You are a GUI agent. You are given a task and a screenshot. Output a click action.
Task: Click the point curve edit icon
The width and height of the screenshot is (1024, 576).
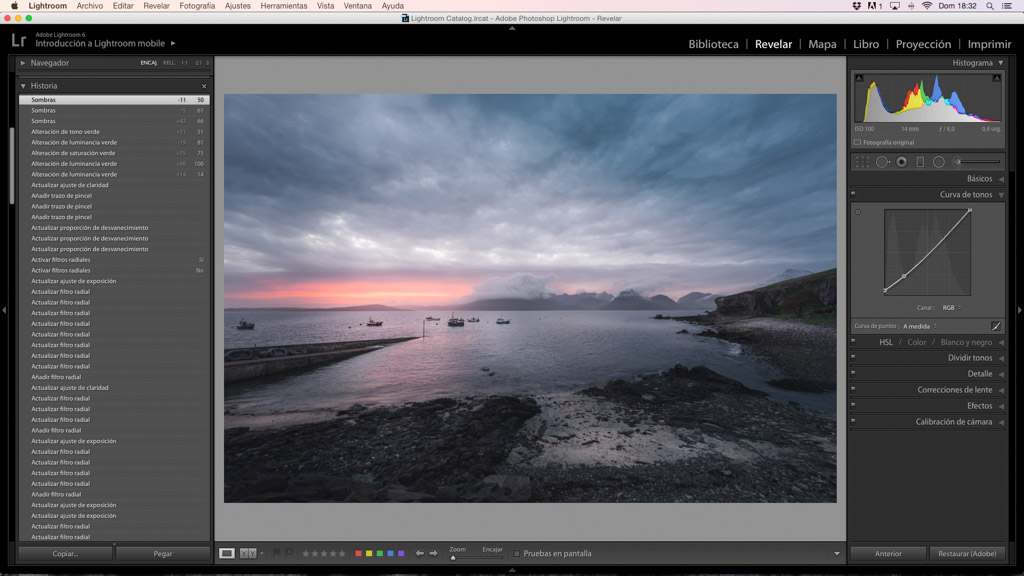[995, 326]
